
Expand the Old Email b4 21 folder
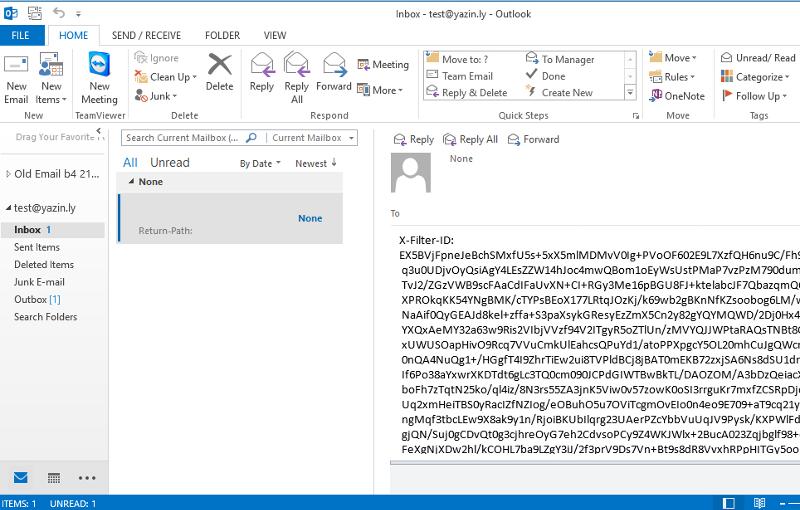8,174
